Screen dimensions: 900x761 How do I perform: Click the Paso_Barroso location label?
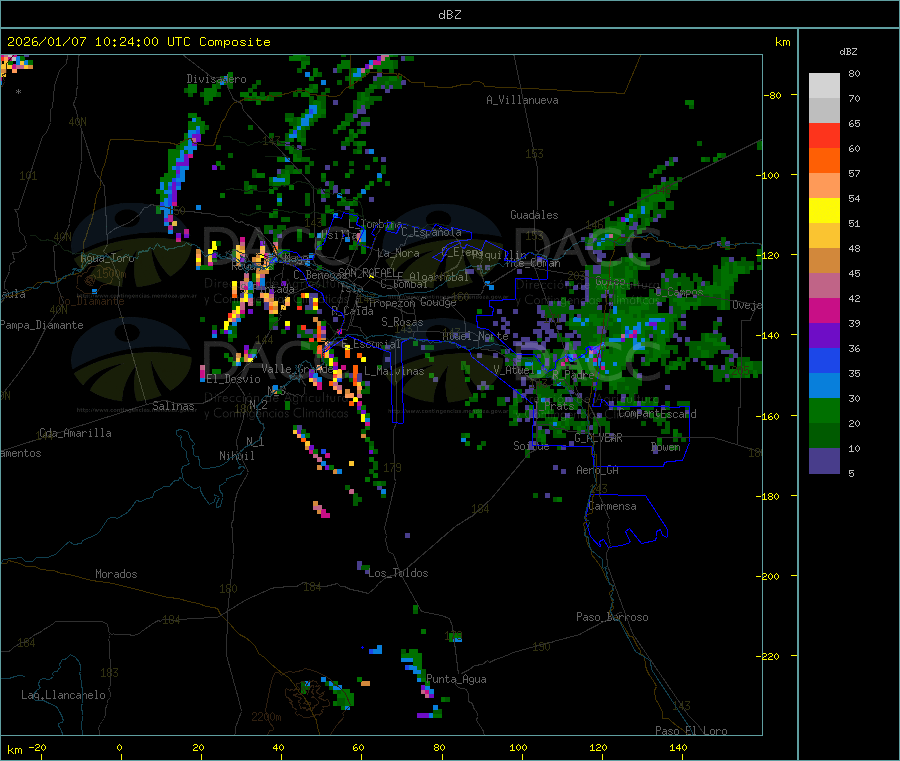(x=612, y=617)
